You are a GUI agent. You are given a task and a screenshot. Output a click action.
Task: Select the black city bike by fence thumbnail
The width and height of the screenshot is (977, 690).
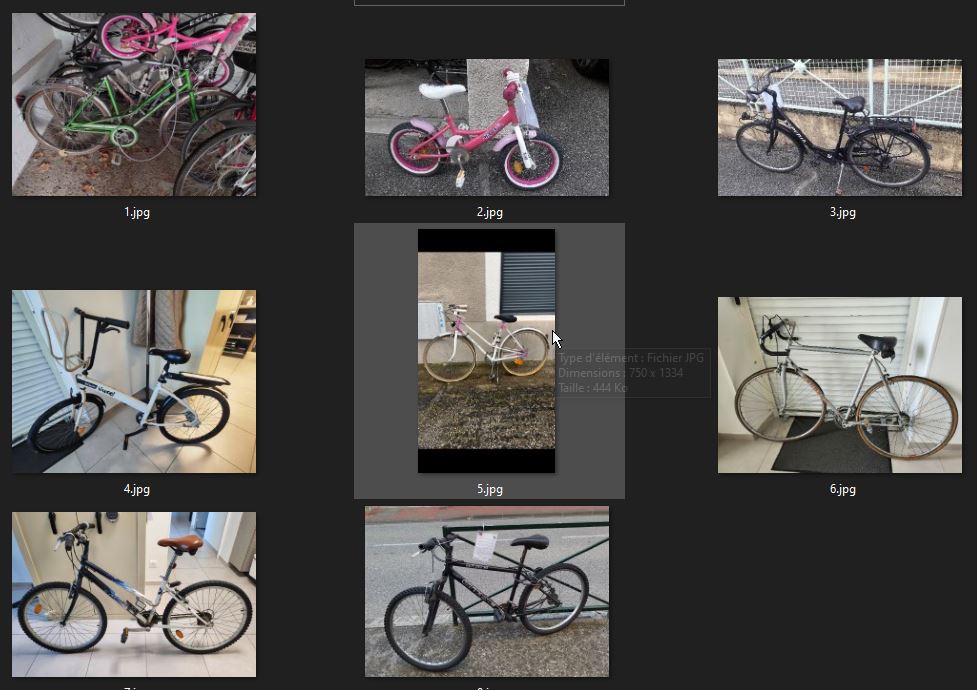840,128
